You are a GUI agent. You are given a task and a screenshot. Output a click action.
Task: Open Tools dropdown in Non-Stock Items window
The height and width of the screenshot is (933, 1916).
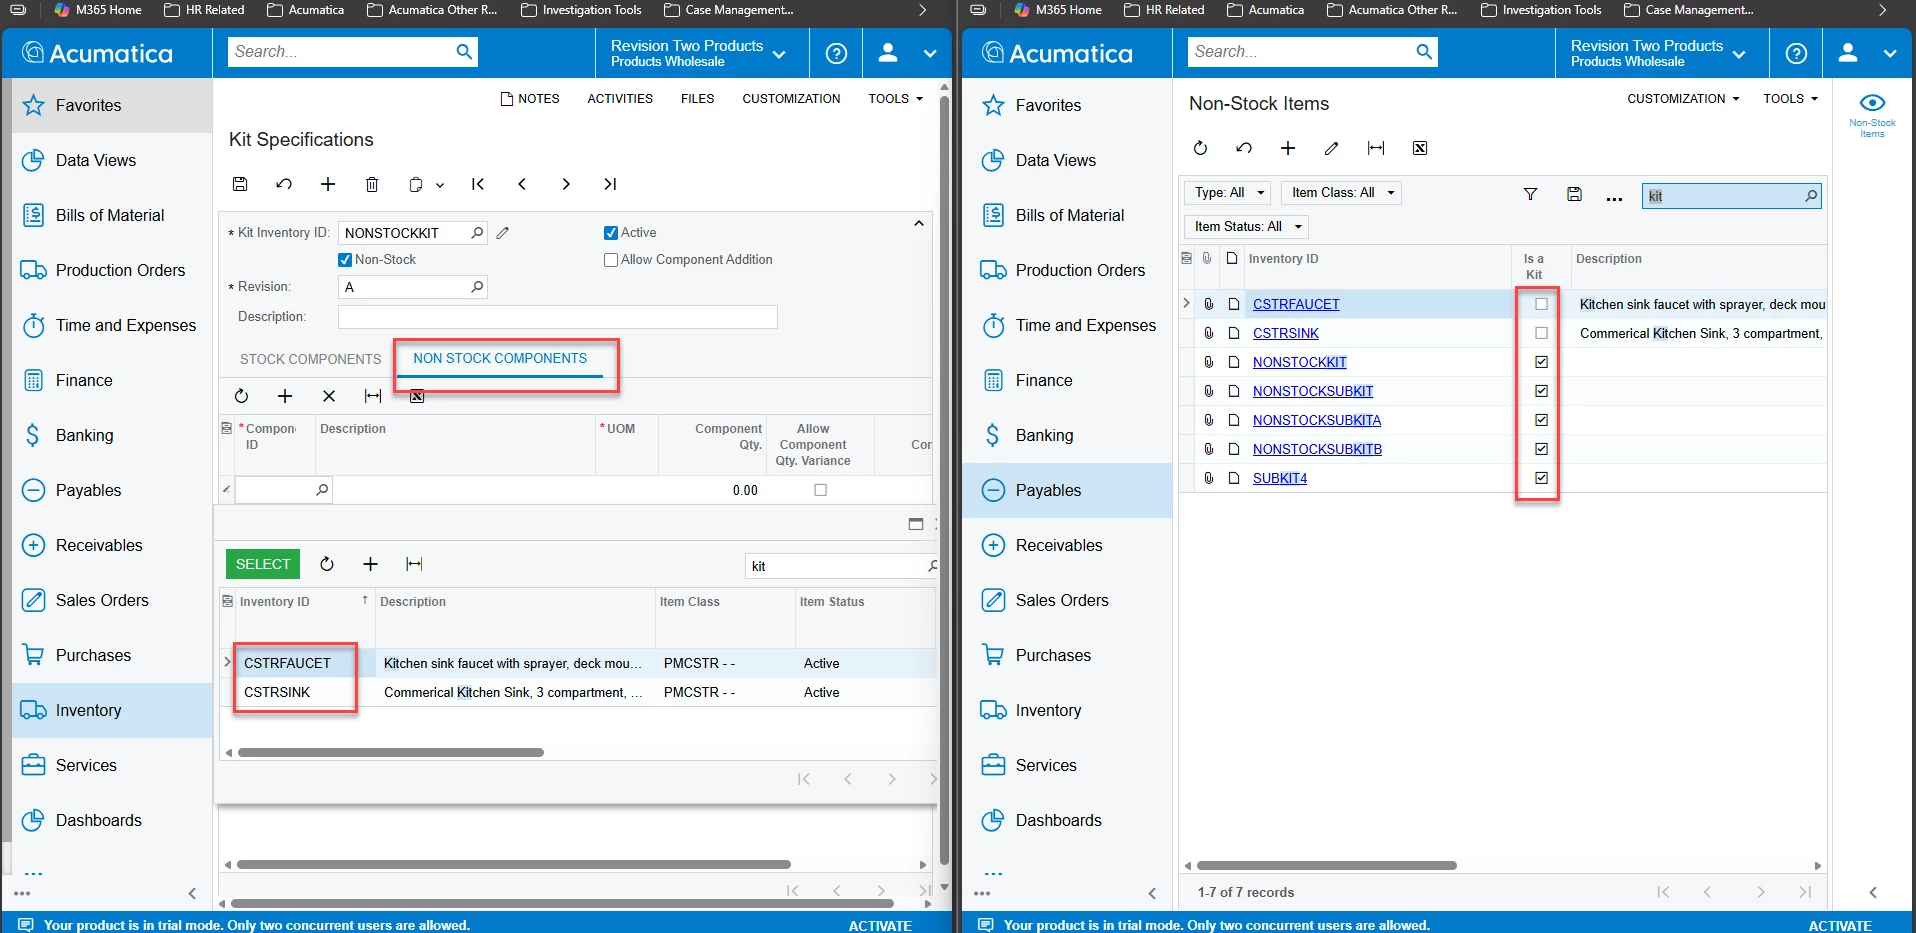[1790, 99]
